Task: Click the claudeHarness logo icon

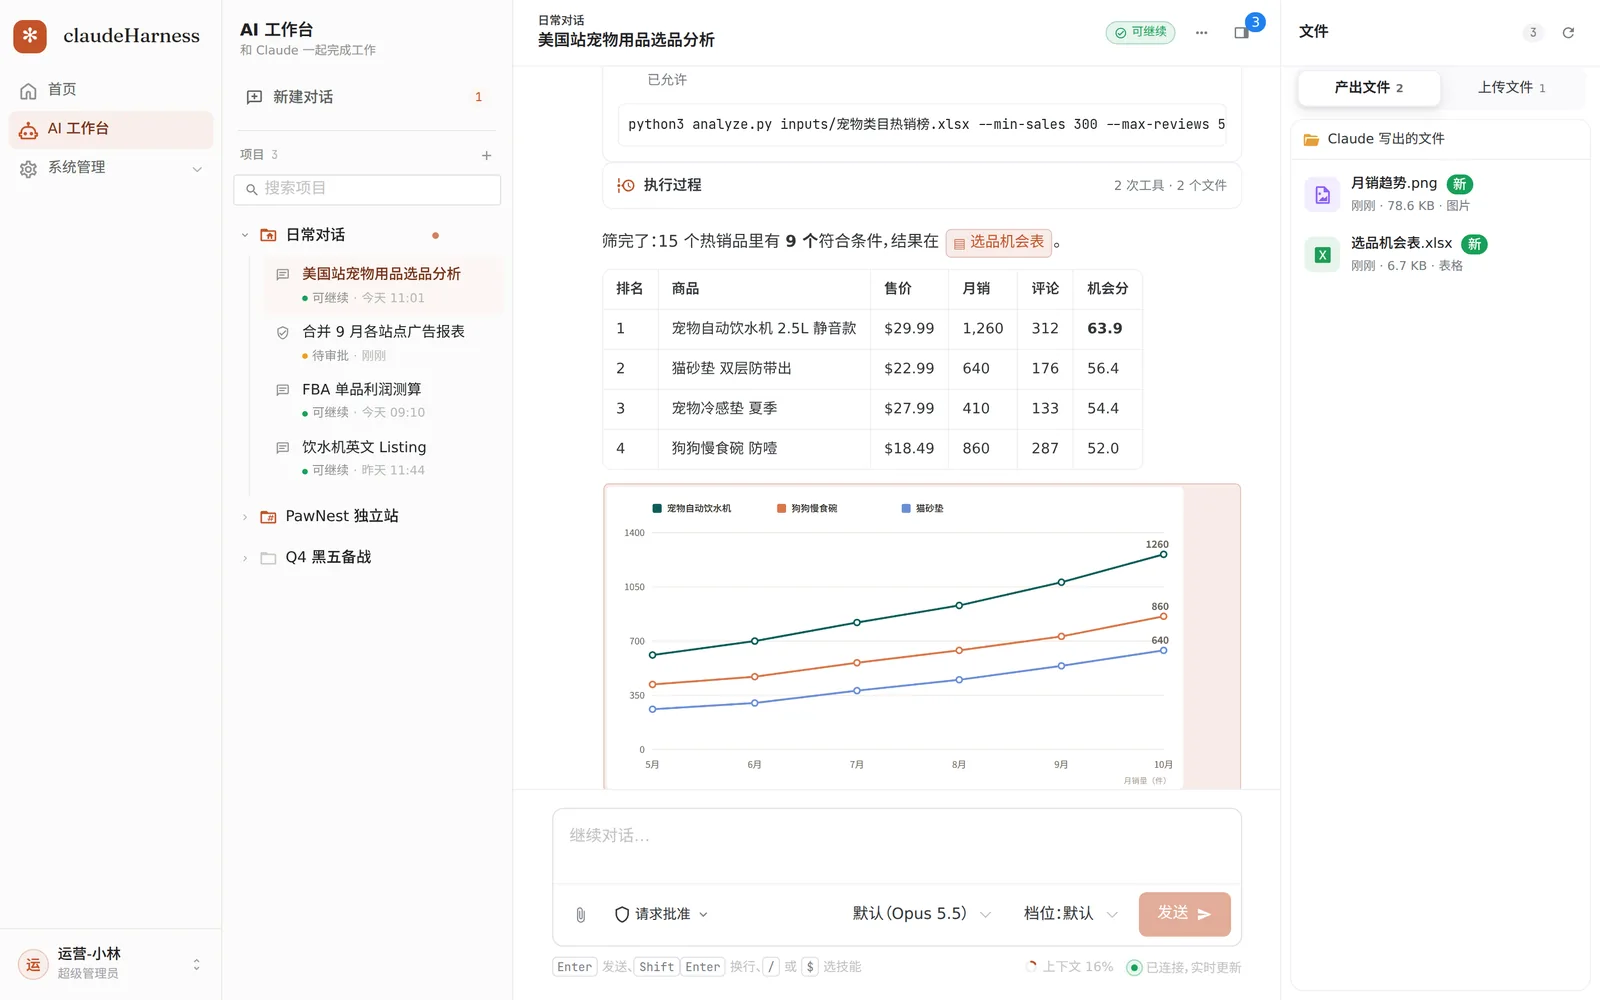Action: 30,36
